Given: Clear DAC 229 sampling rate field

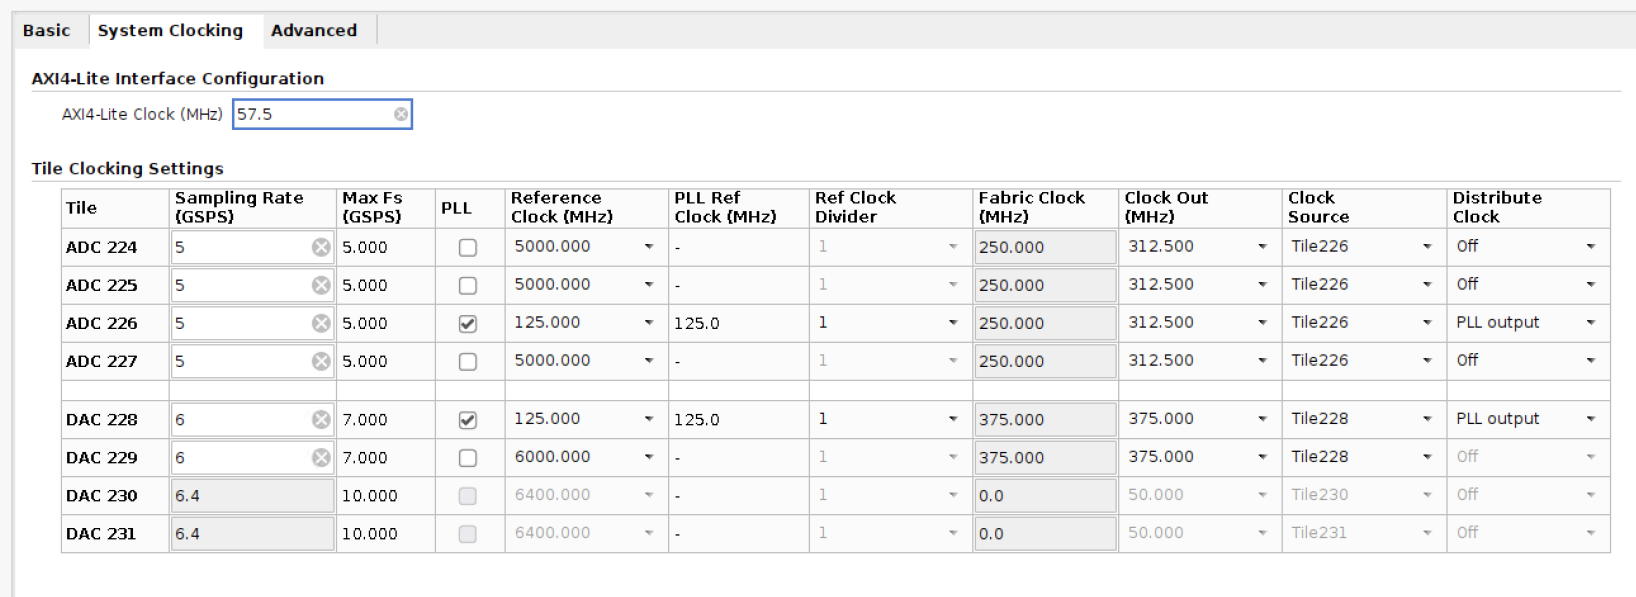Looking at the screenshot, I should point(320,457).
